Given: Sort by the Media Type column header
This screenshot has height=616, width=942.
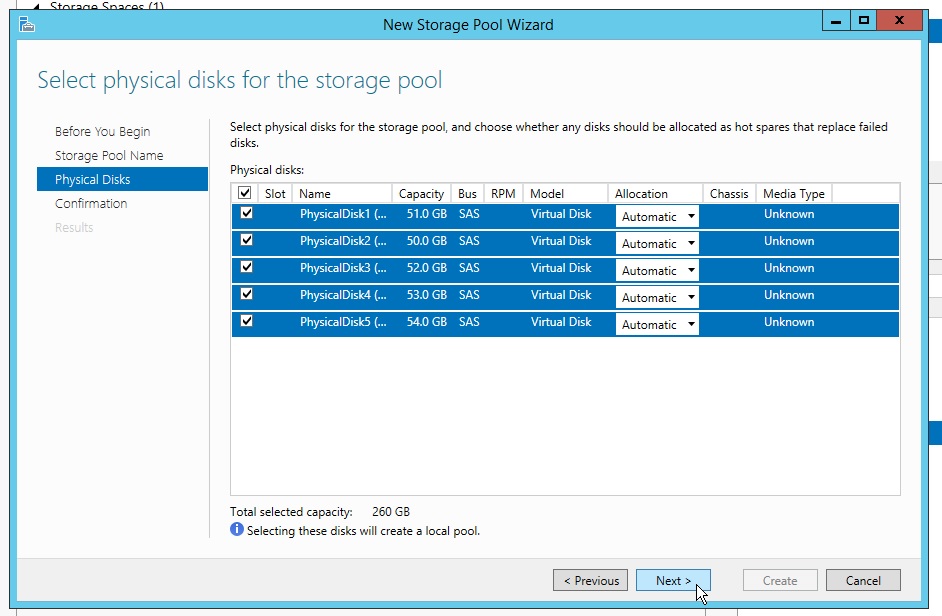Looking at the screenshot, I should [794, 194].
